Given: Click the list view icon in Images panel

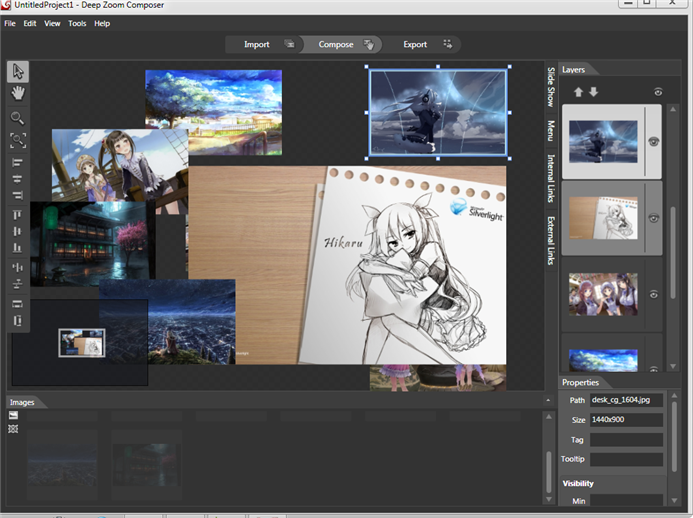Looking at the screenshot, I should click(x=13, y=415).
